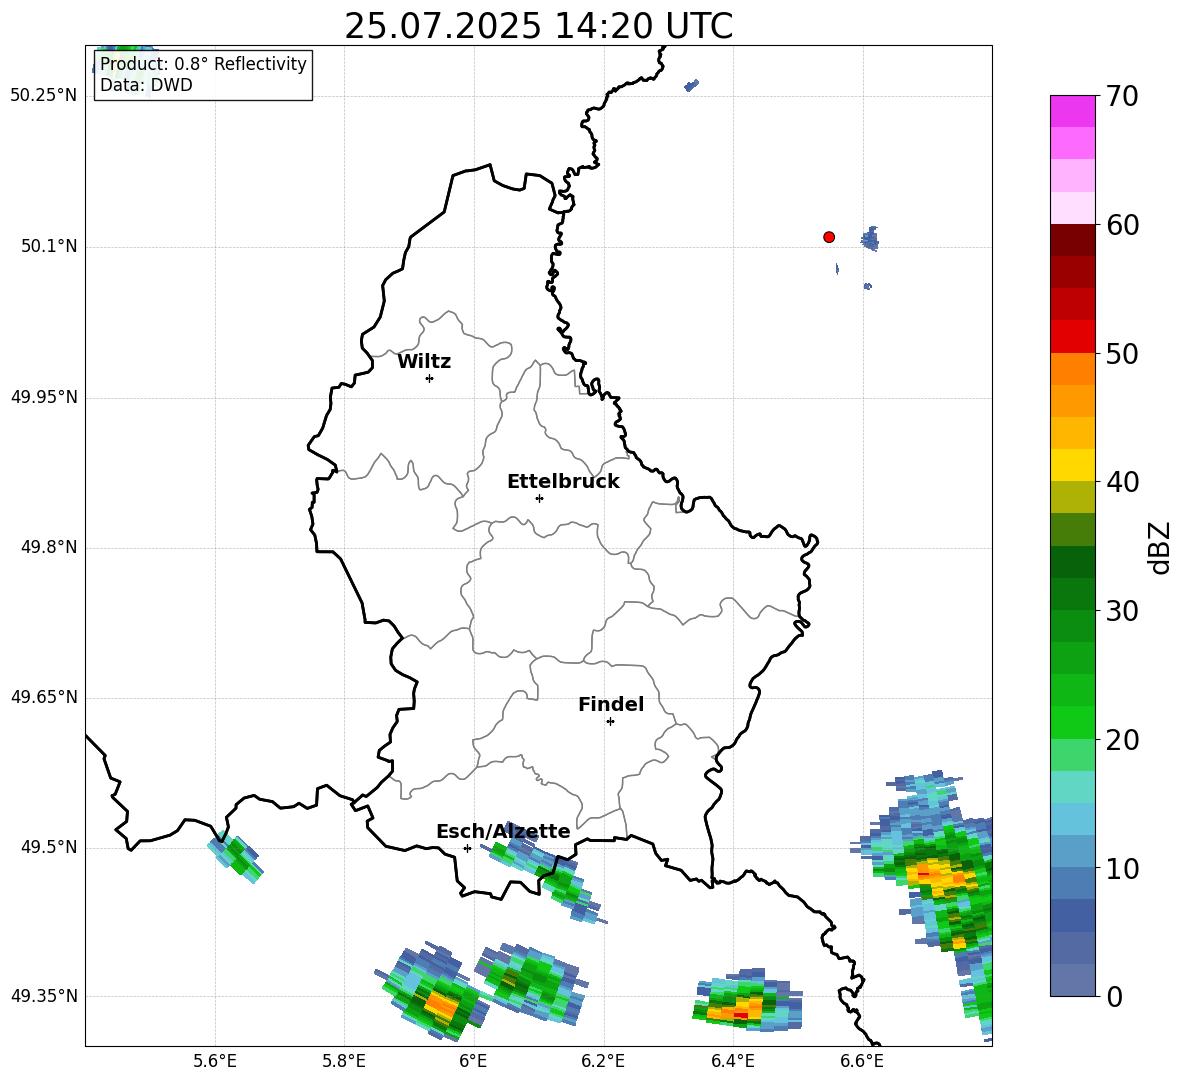Click the Esch/Alzette cross marker
Screen dimensions: 1184x1081
coord(467,848)
